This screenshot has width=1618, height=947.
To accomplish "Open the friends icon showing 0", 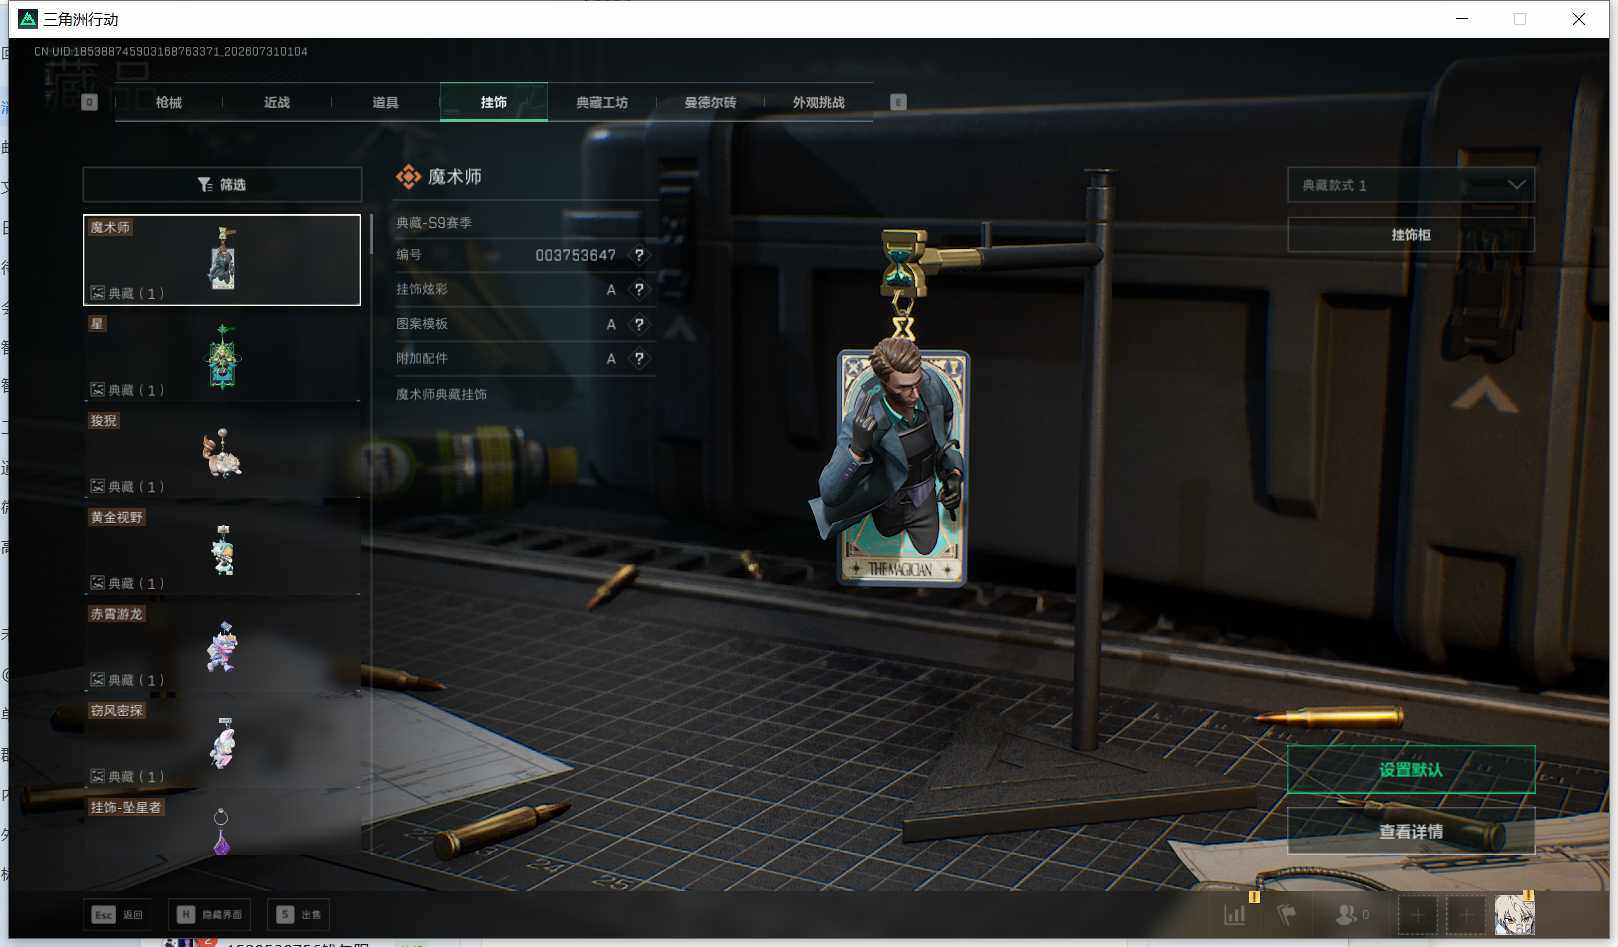I will pyautogui.click(x=1352, y=914).
